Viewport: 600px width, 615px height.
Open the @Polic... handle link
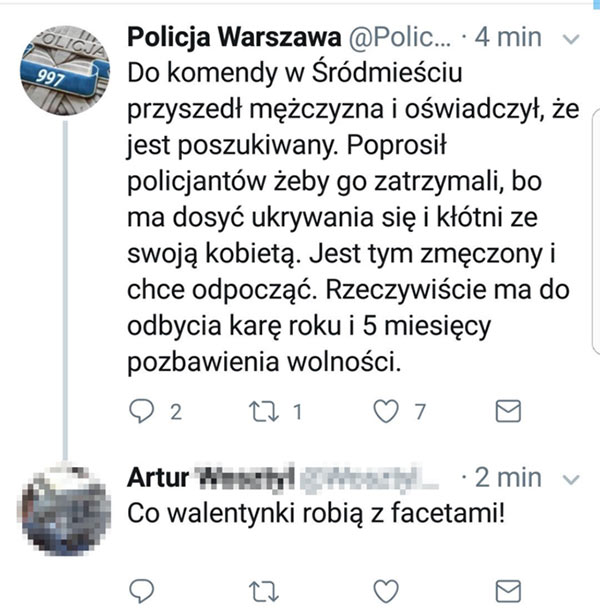click(400, 39)
